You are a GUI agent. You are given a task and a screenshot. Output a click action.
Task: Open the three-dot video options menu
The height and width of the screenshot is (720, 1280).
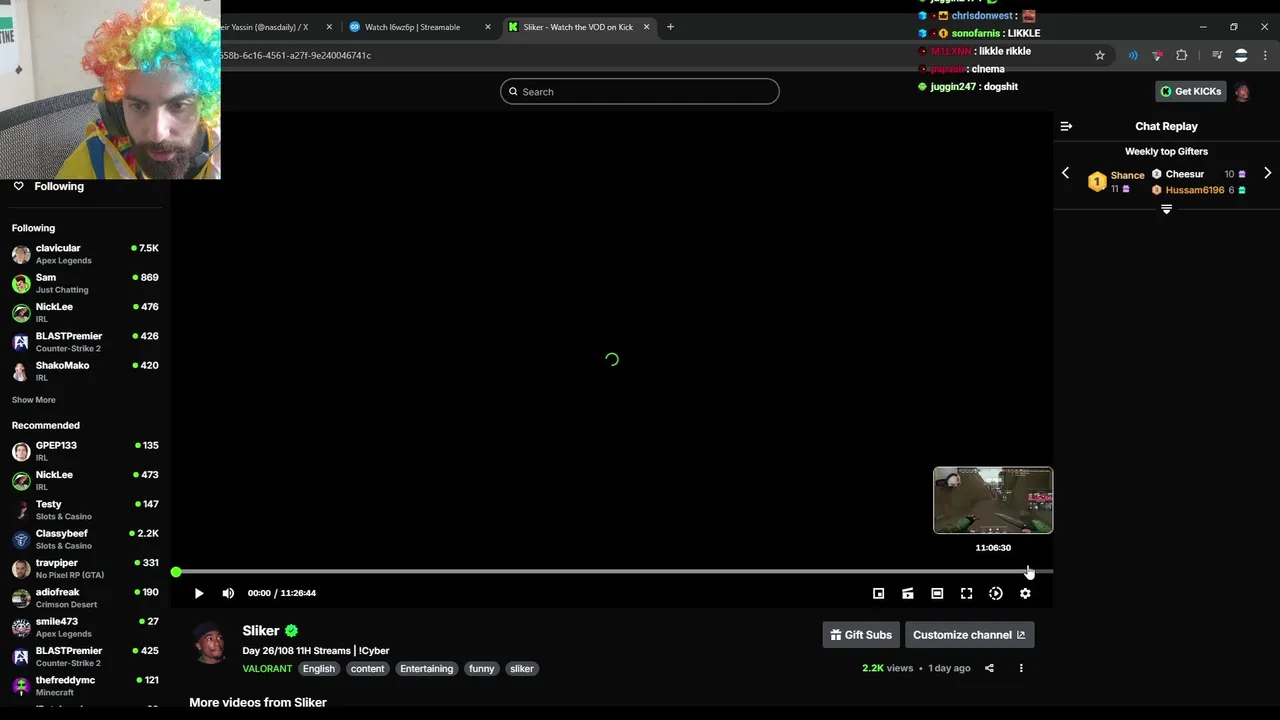(1021, 668)
